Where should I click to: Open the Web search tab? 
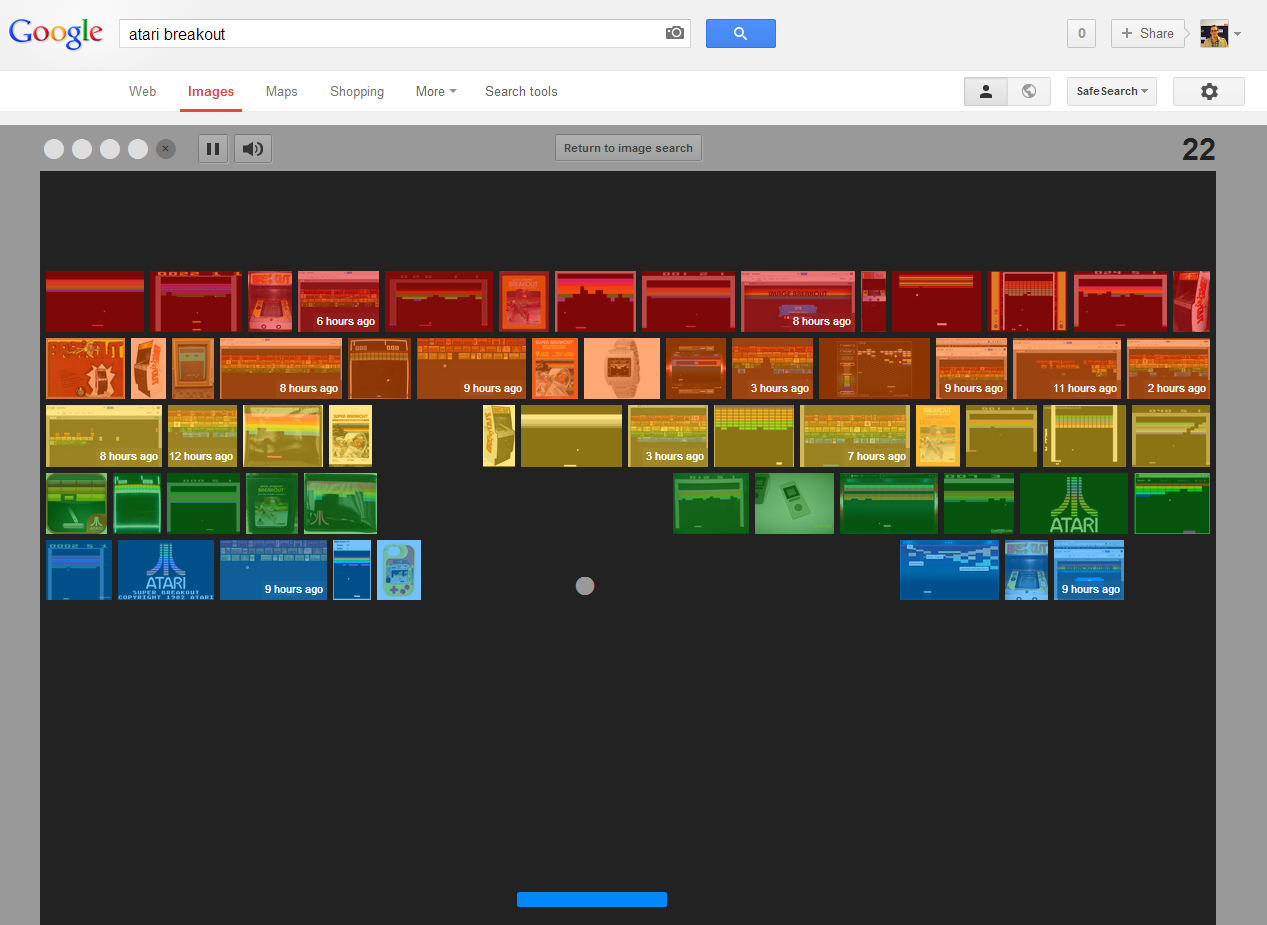click(142, 91)
